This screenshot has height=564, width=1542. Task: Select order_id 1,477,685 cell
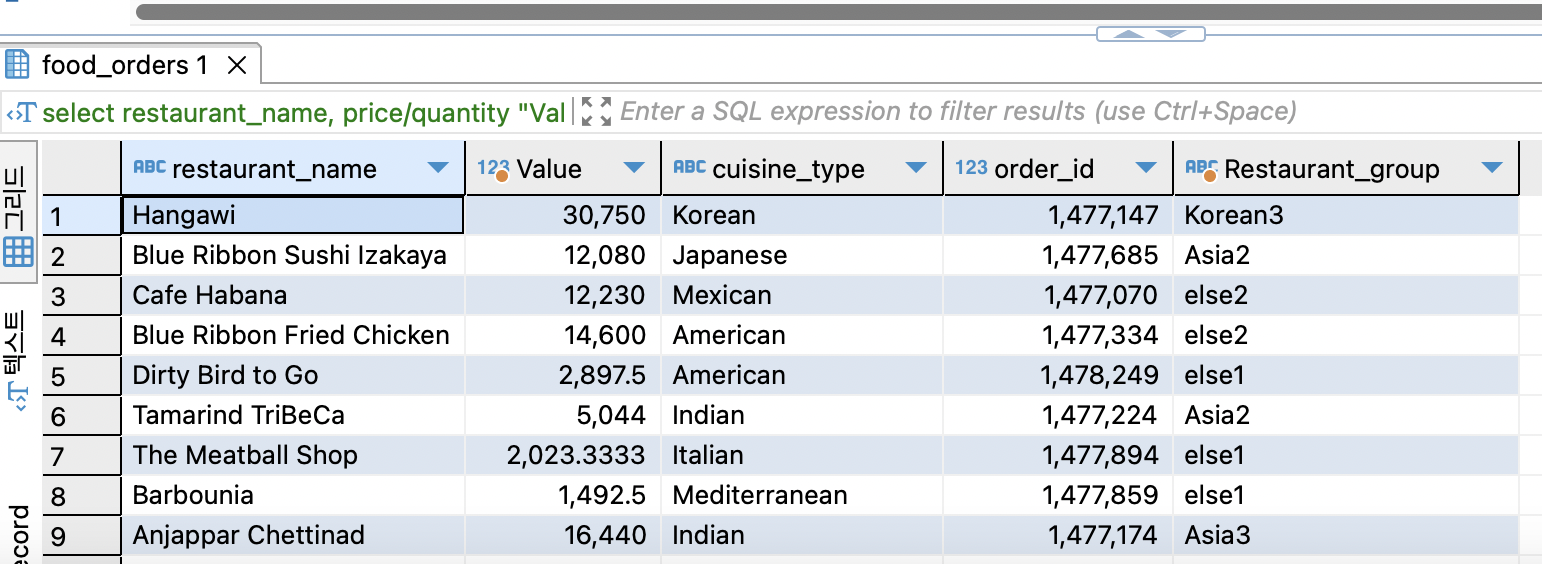[1058, 255]
